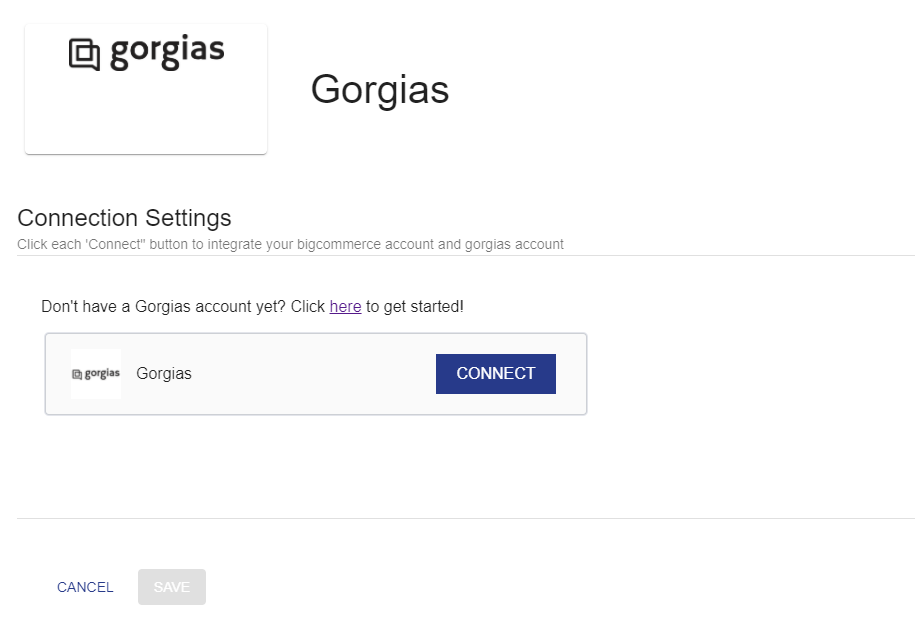Viewport: 915px width, 642px height.
Task: Select the small Gorgias logo in connection card
Action: pyautogui.click(x=96, y=374)
